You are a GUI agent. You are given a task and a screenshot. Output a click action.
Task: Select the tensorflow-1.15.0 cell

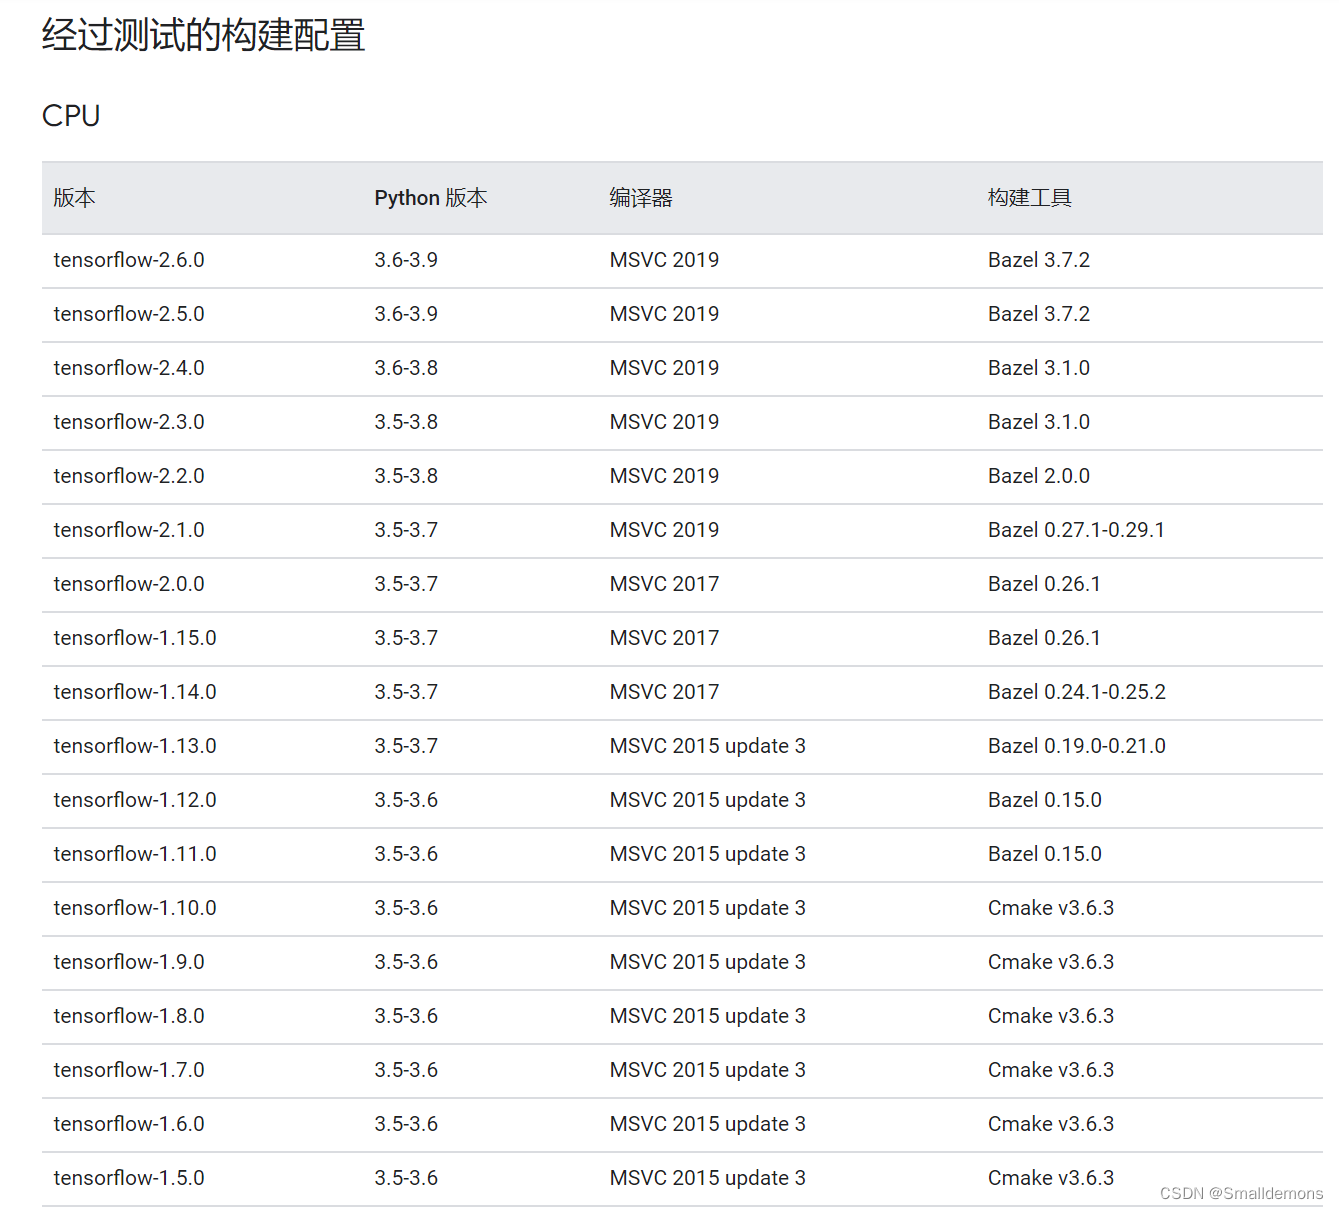point(135,638)
